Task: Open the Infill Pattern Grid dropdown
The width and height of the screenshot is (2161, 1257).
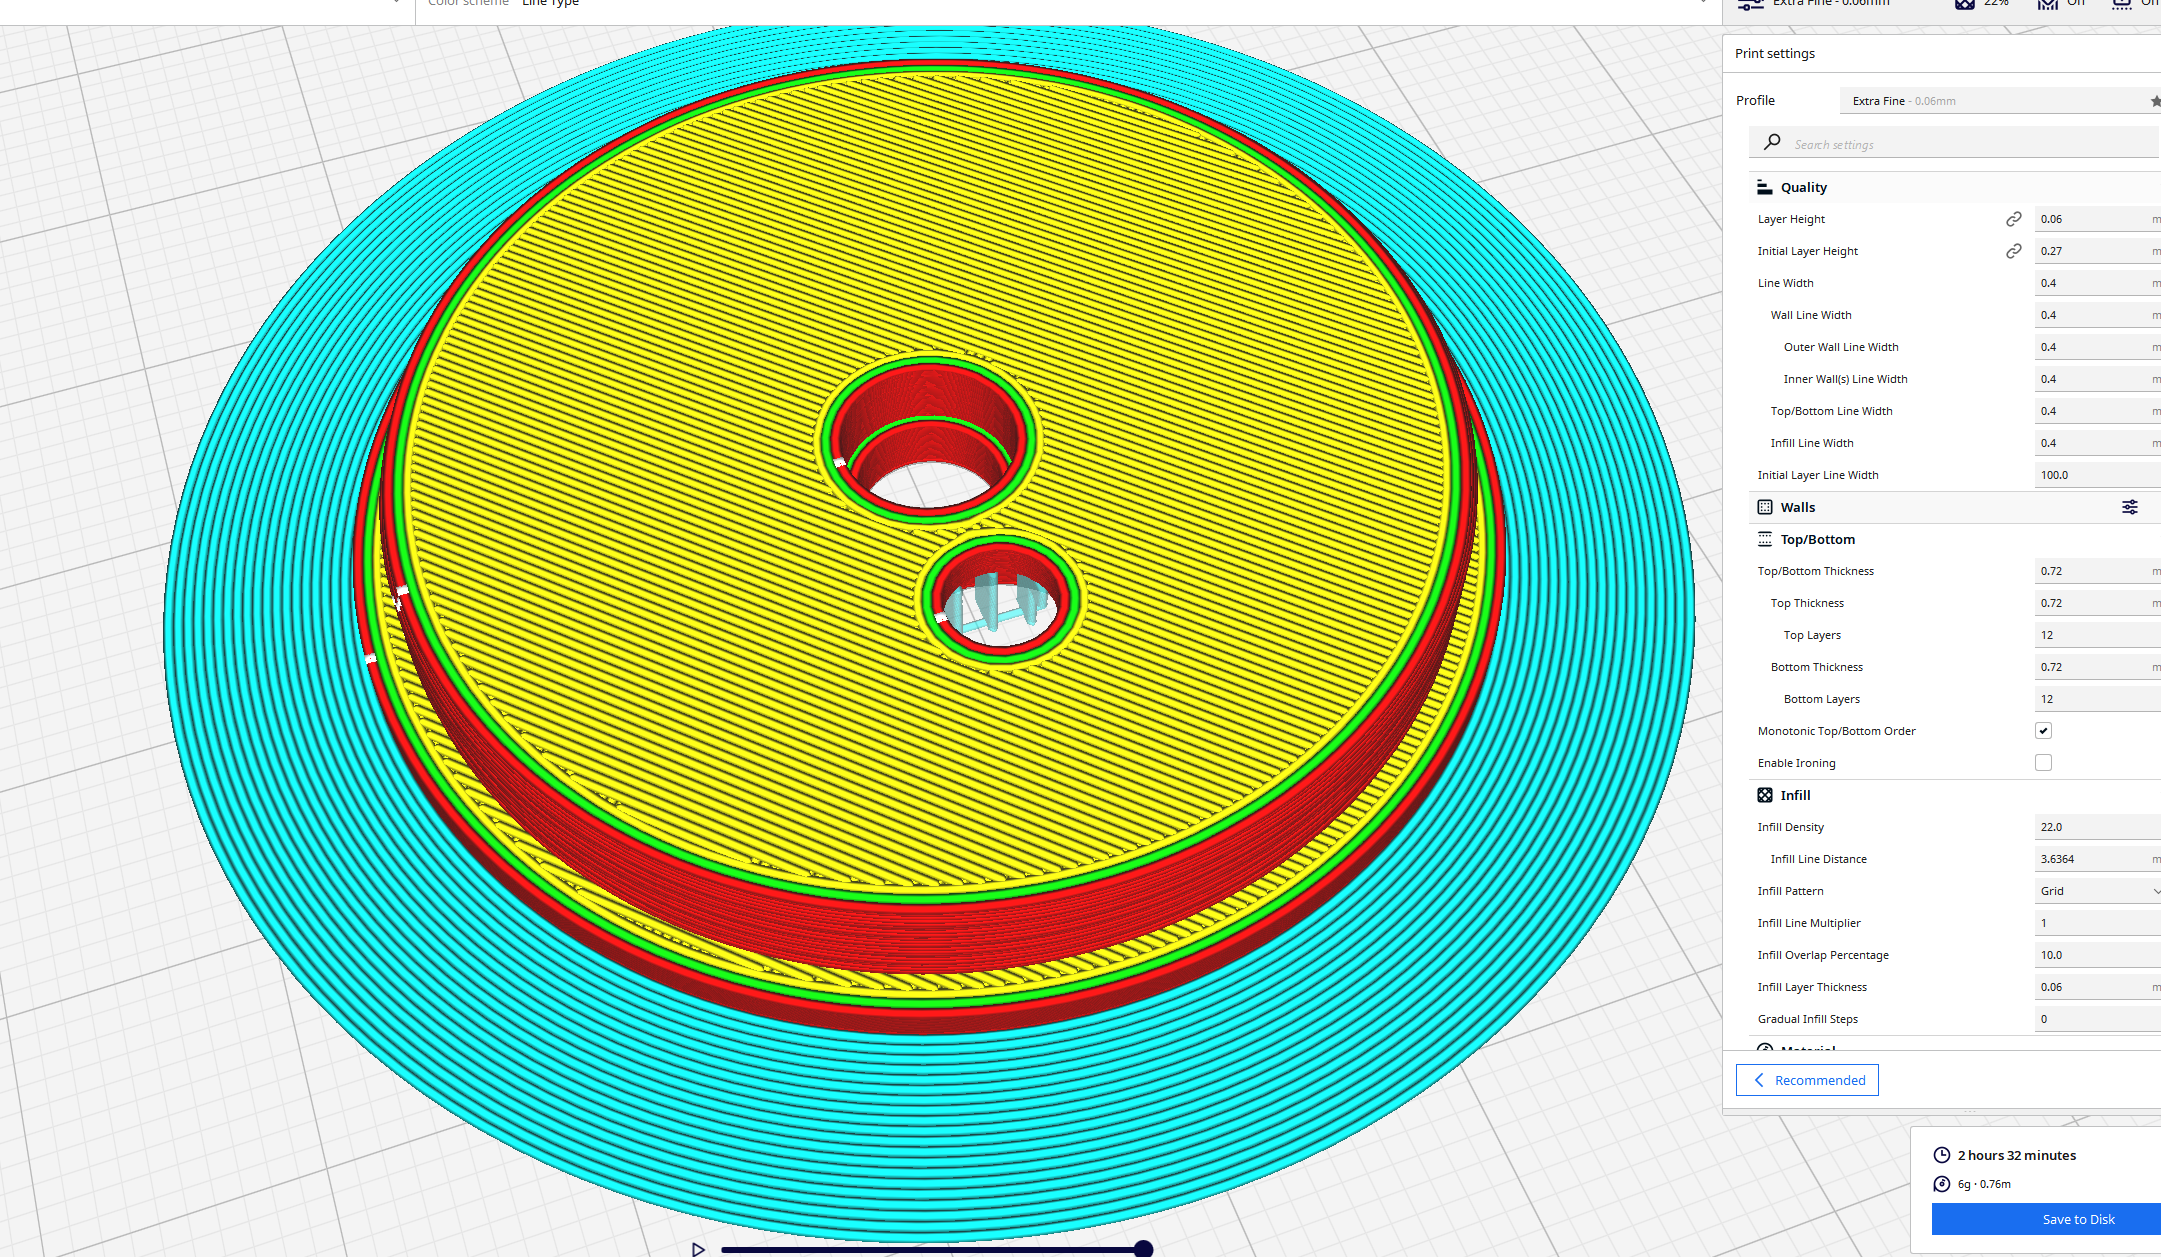Action: click(x=2098, y=891)
